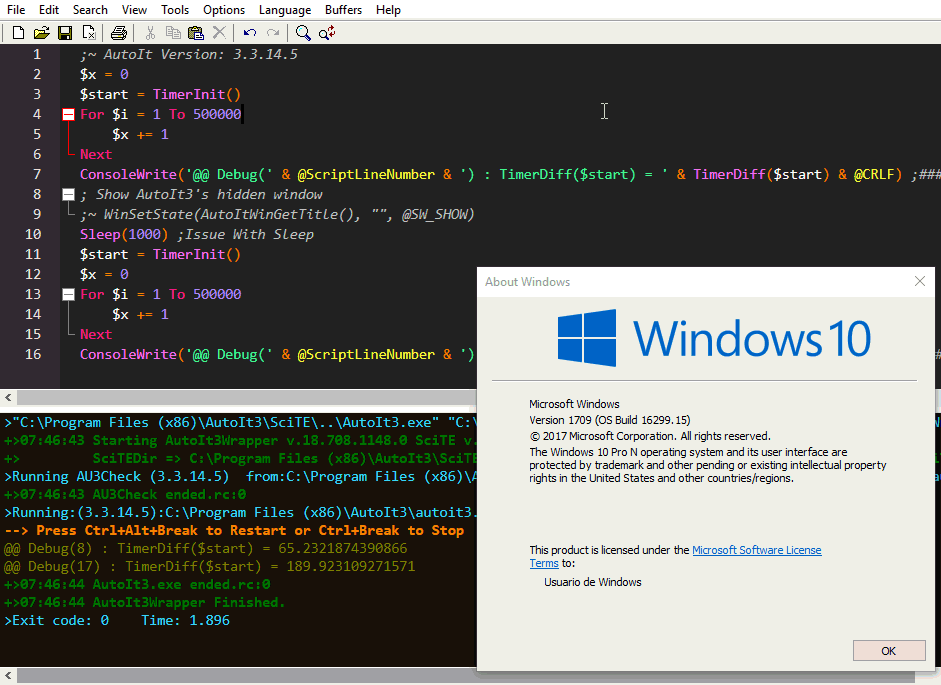Click the 'Exit code: 0' output line
The width and height of the screenshot is (941, 685).
click(x=117, y=620)
